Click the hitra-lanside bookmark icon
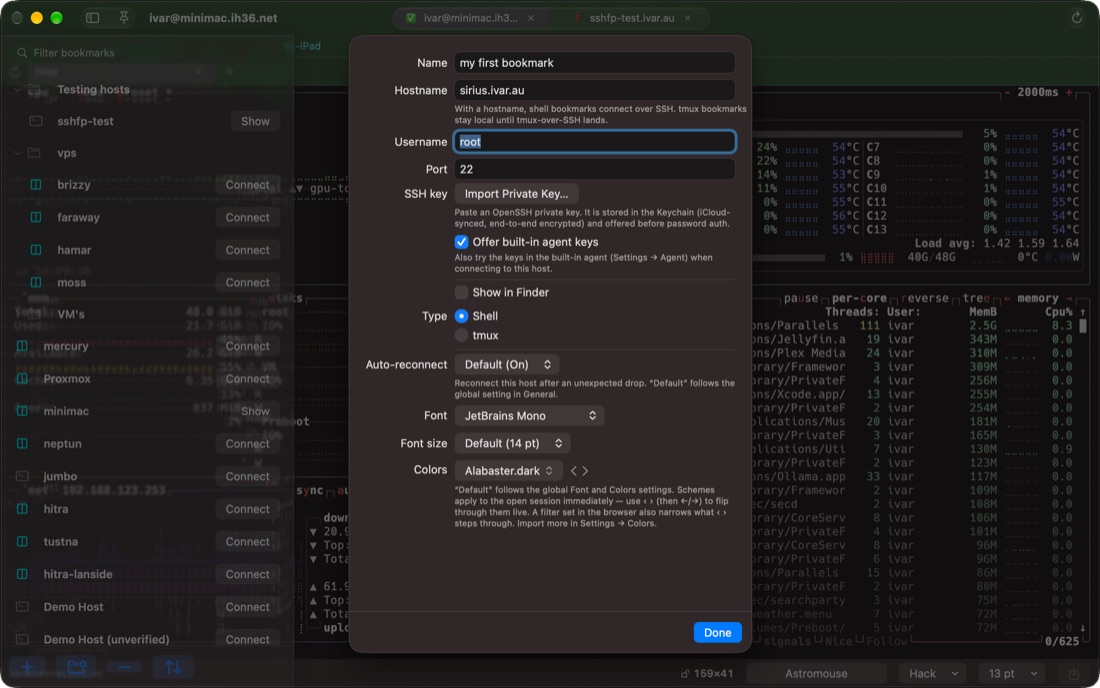The width and height of the screenshot is (1100, 688). coord(22,574)
